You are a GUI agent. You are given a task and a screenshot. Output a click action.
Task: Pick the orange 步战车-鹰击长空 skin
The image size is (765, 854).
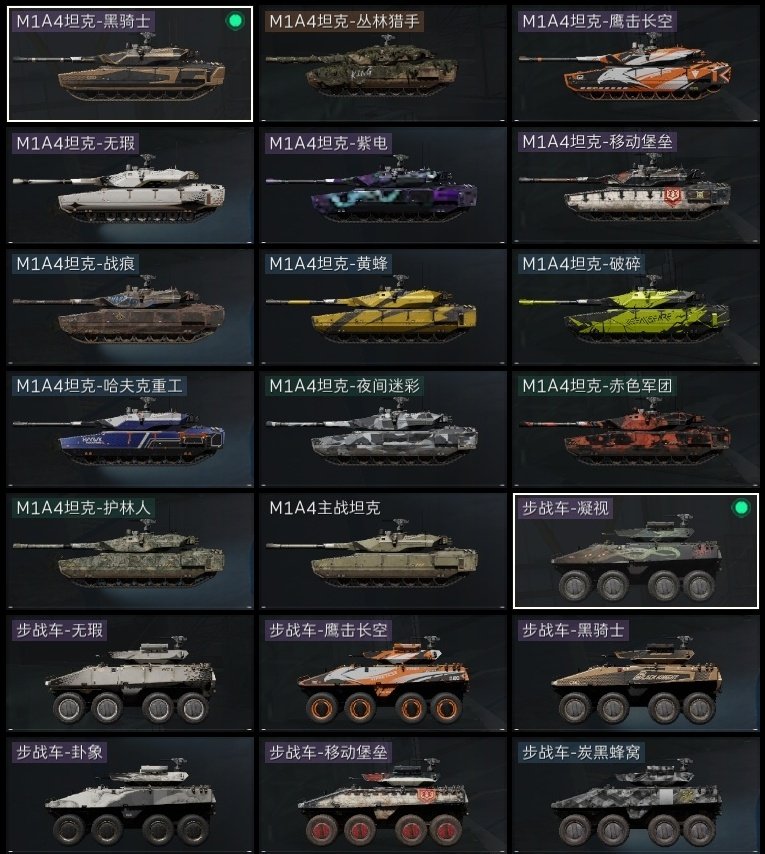pyautogui.click(x=383, y=673)
